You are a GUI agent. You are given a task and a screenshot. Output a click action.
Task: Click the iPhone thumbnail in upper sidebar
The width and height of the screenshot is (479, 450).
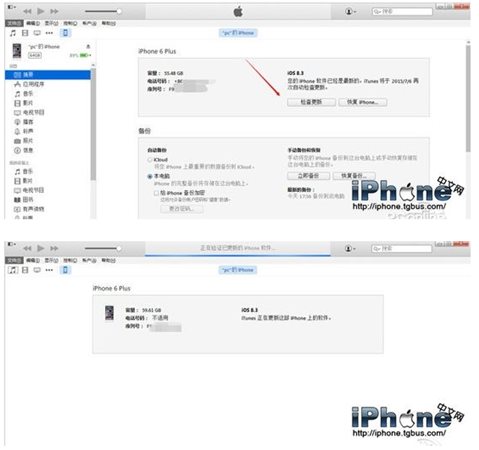[17, 51]
